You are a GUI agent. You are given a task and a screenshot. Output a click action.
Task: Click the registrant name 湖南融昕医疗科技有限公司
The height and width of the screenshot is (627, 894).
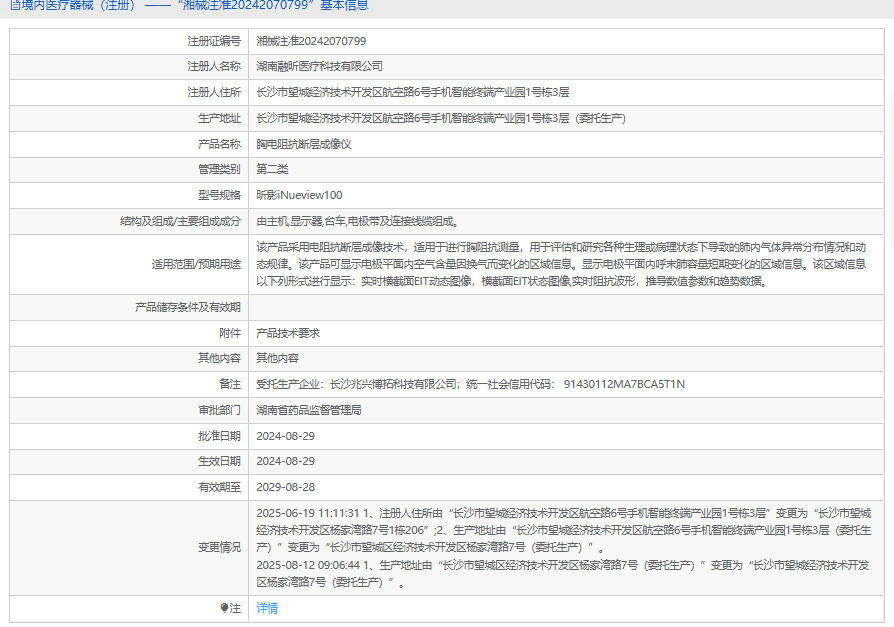tap(319, 66)
